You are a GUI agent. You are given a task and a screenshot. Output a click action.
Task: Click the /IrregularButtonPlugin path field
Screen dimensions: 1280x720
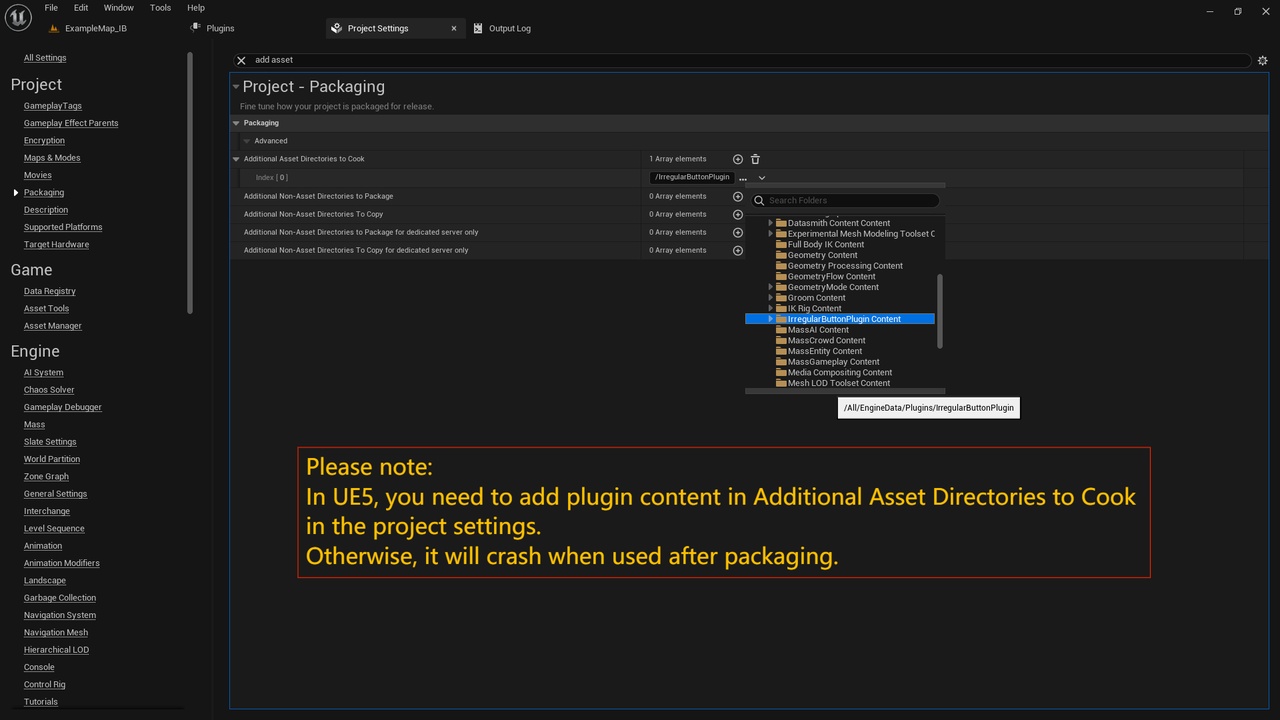(x=692, y=177)
